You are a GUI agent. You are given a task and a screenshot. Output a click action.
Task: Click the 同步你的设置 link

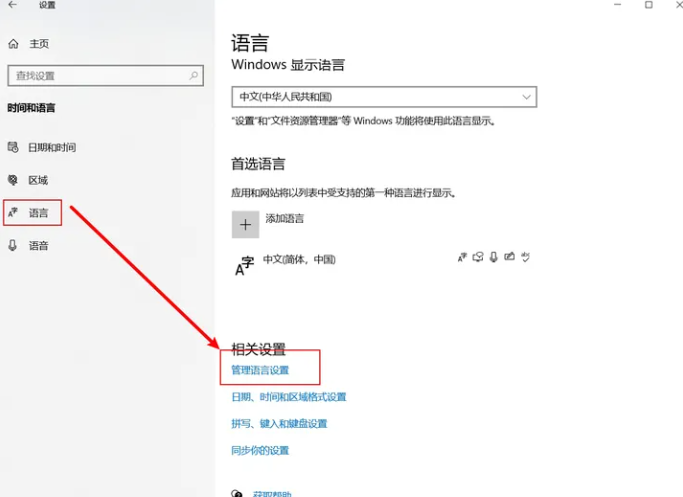[x=260, y=451]
